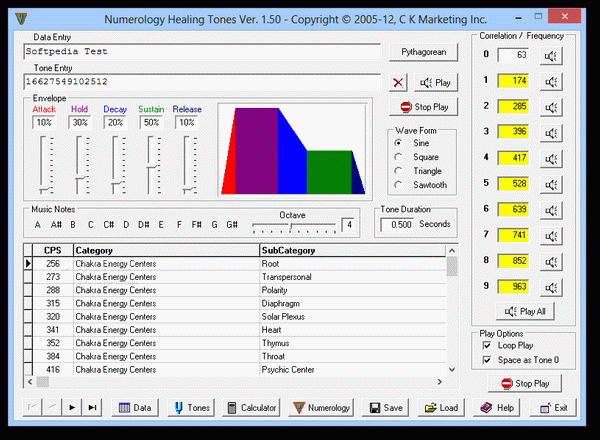This screenshot has height=440, width=600.
Task: Select music note G#
Action: pos(232,225)
